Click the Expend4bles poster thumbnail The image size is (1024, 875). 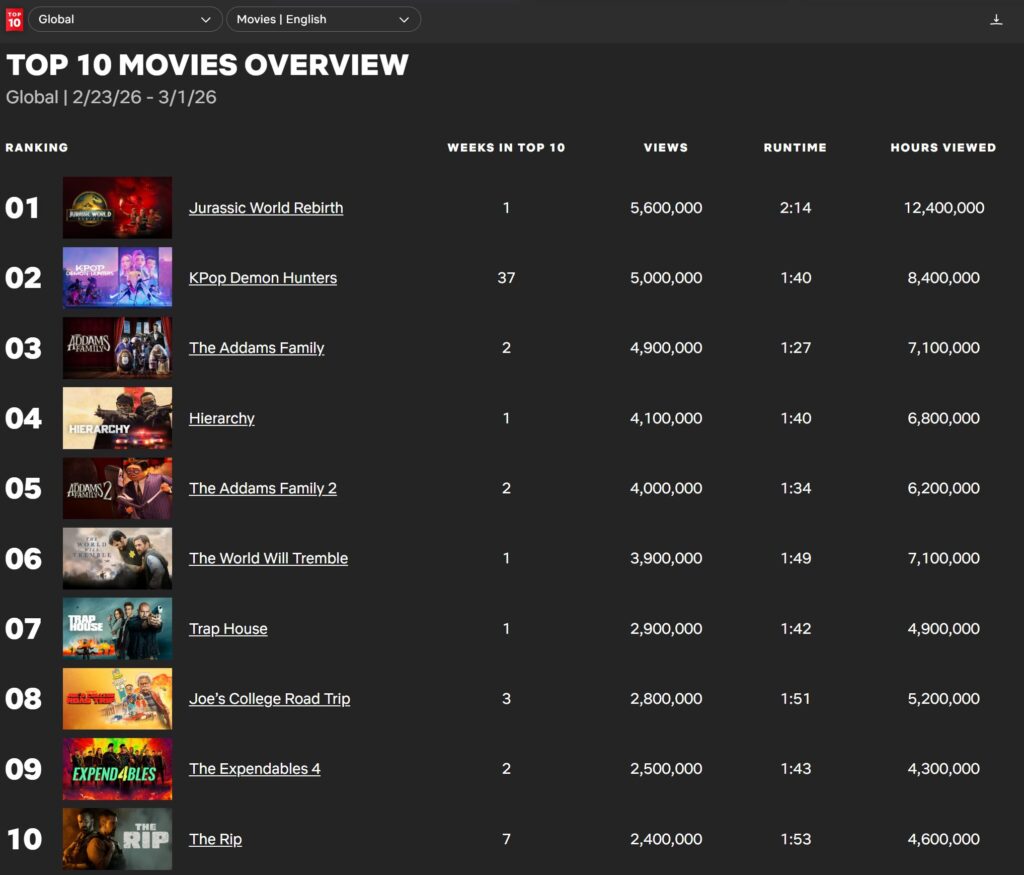pos(117,769)
